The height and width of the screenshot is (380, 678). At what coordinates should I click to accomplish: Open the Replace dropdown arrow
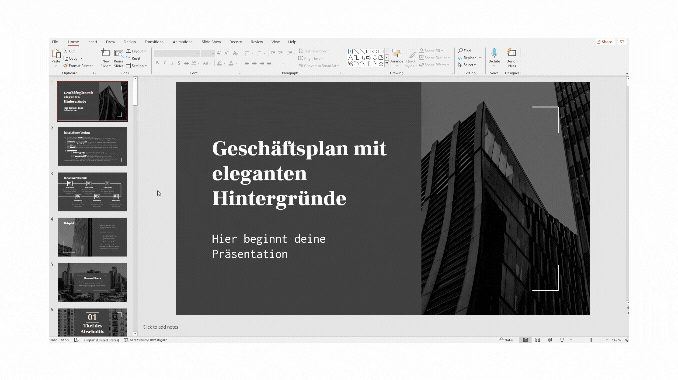[x=480, y=57]
